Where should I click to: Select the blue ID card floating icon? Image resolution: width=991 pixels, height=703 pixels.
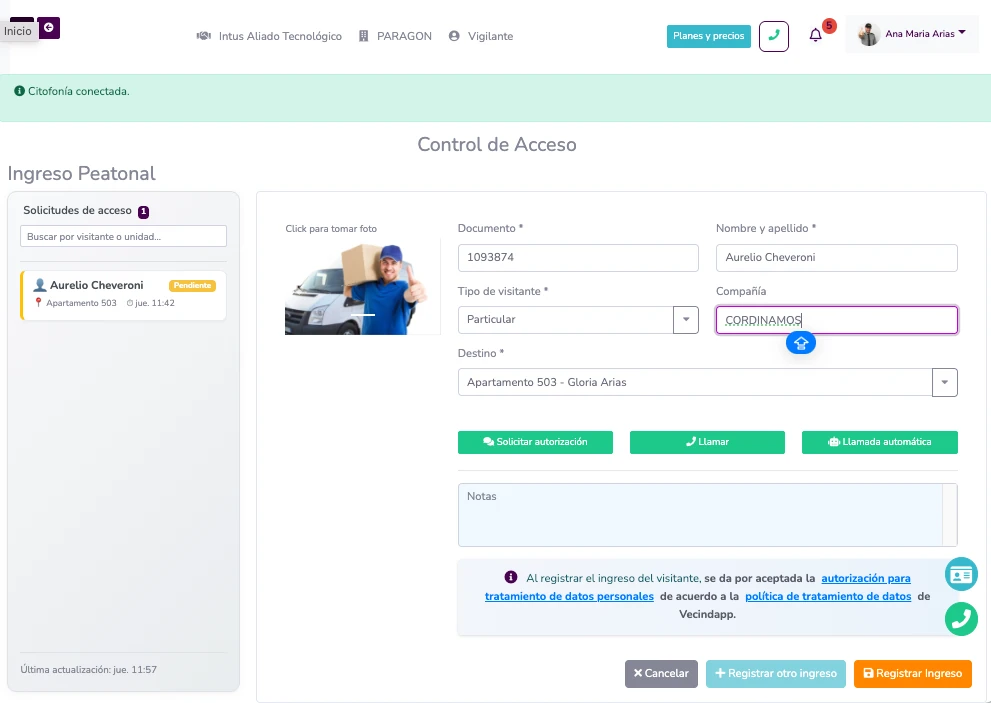tap(961, 574)
